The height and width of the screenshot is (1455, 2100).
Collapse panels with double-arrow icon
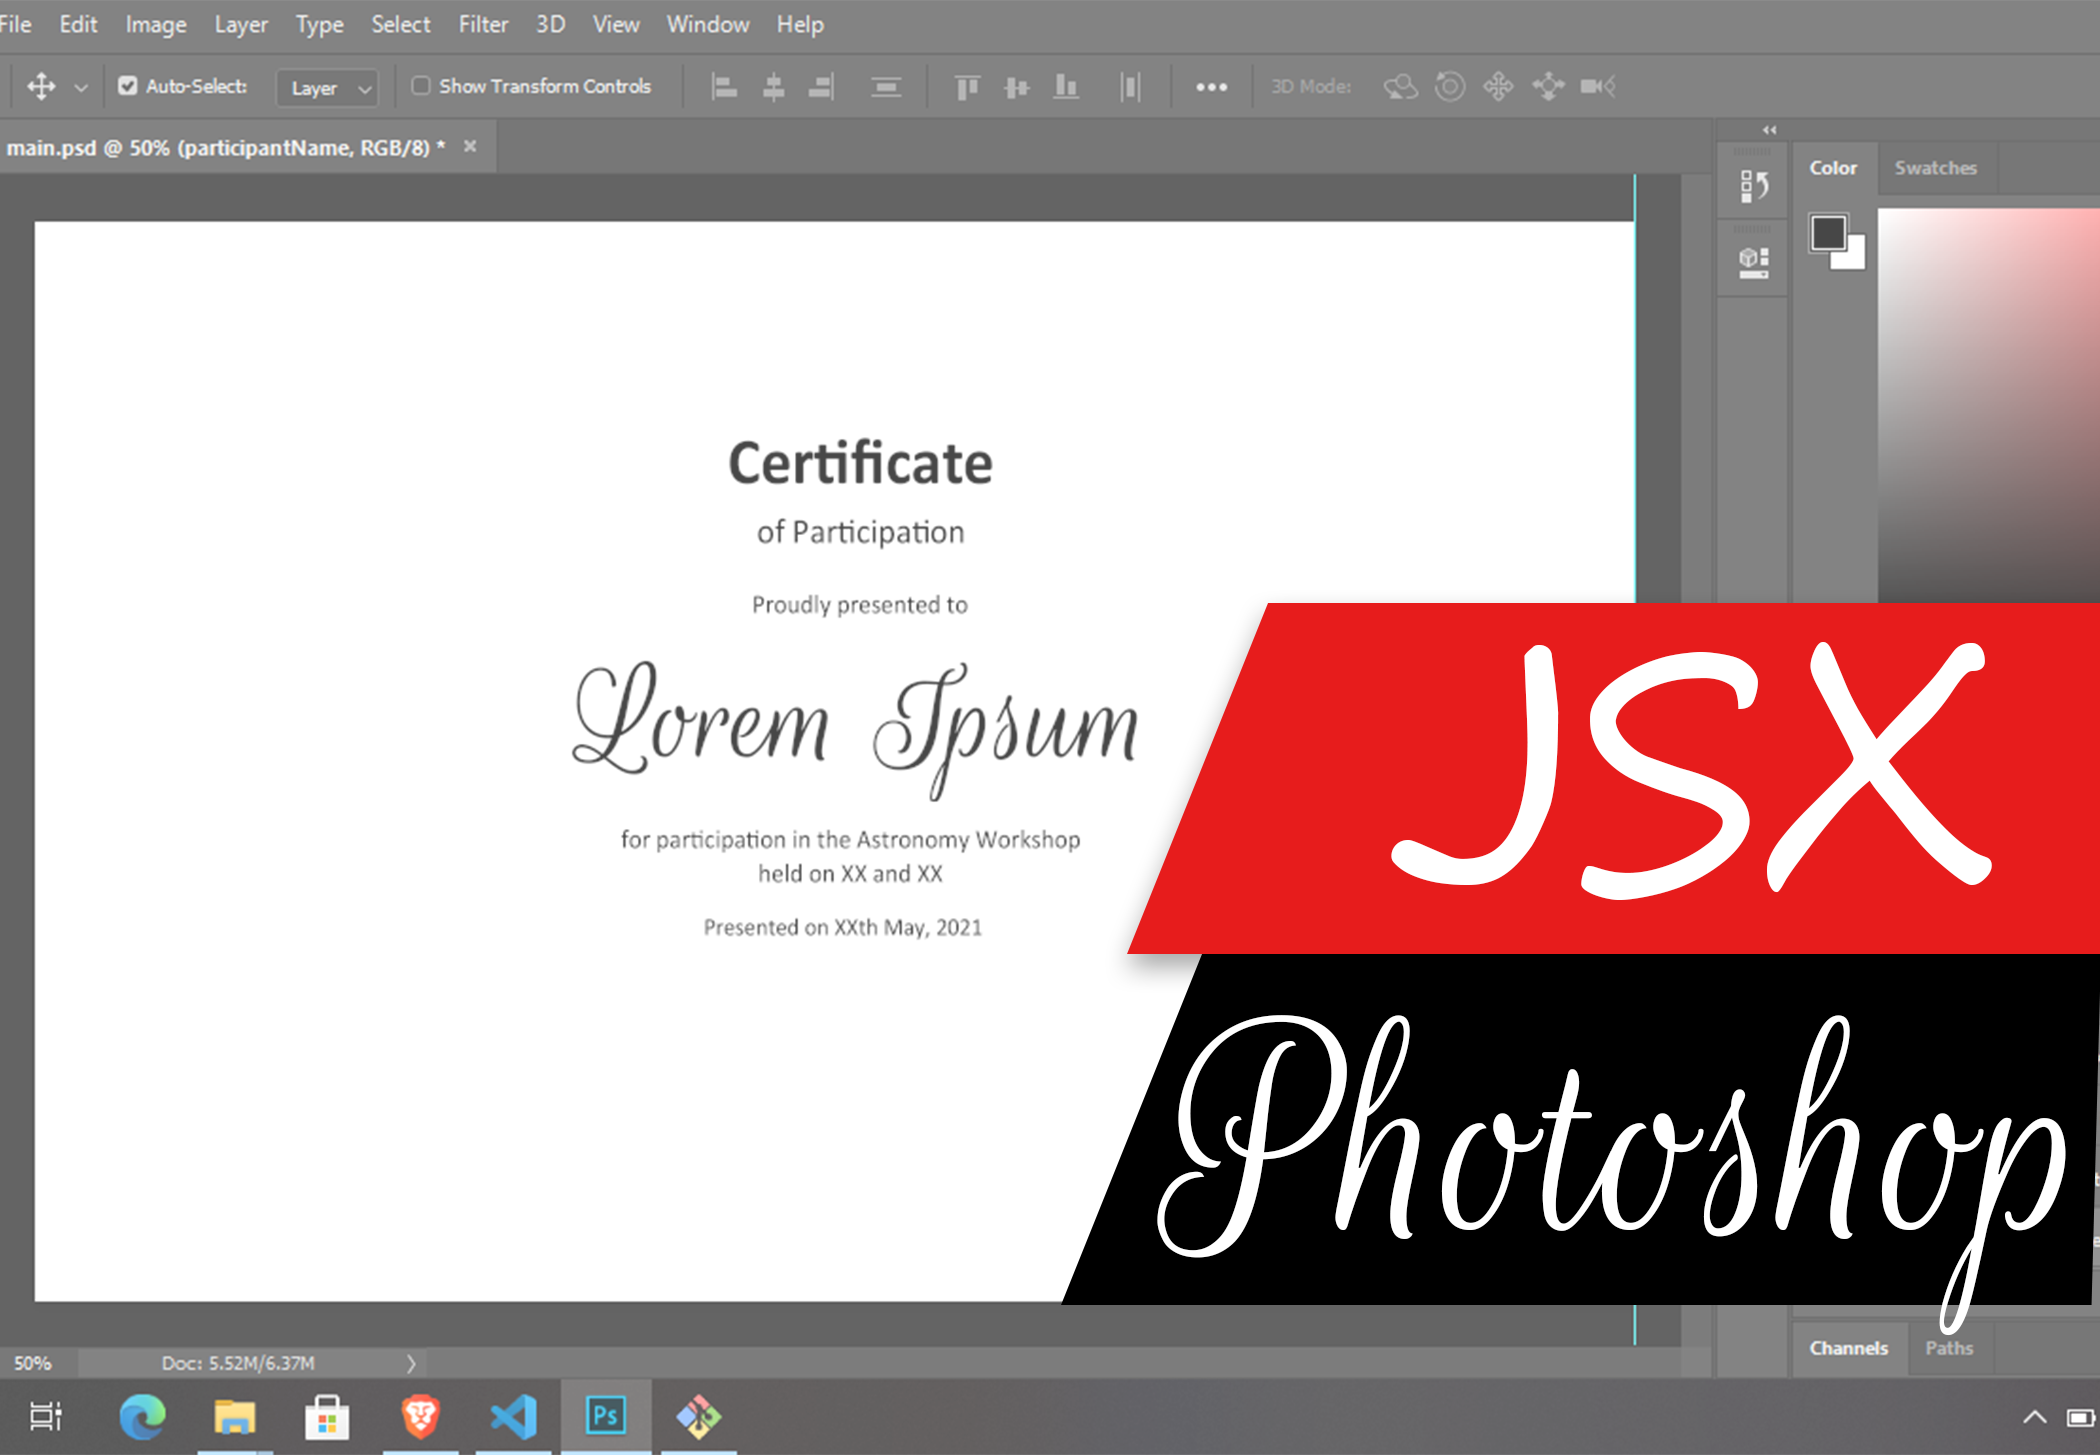point(1769,130)
